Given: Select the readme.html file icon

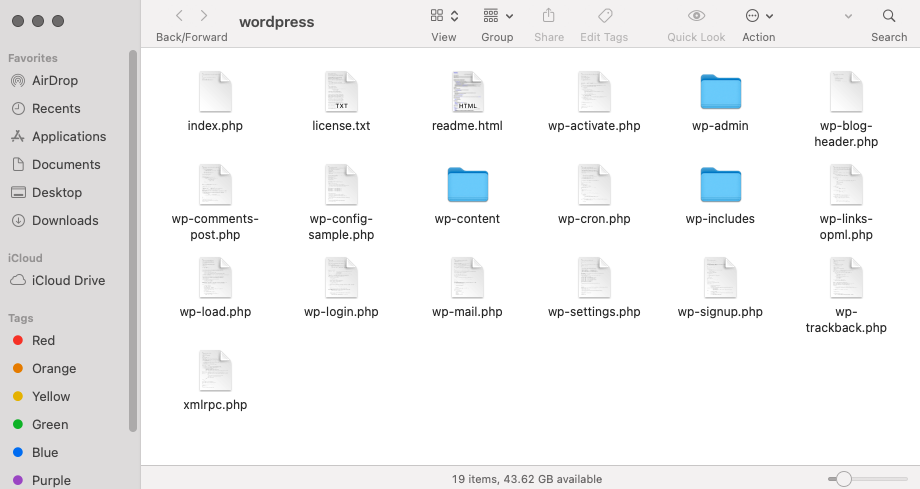Looking at the screenshot, I should click(468, 92).
